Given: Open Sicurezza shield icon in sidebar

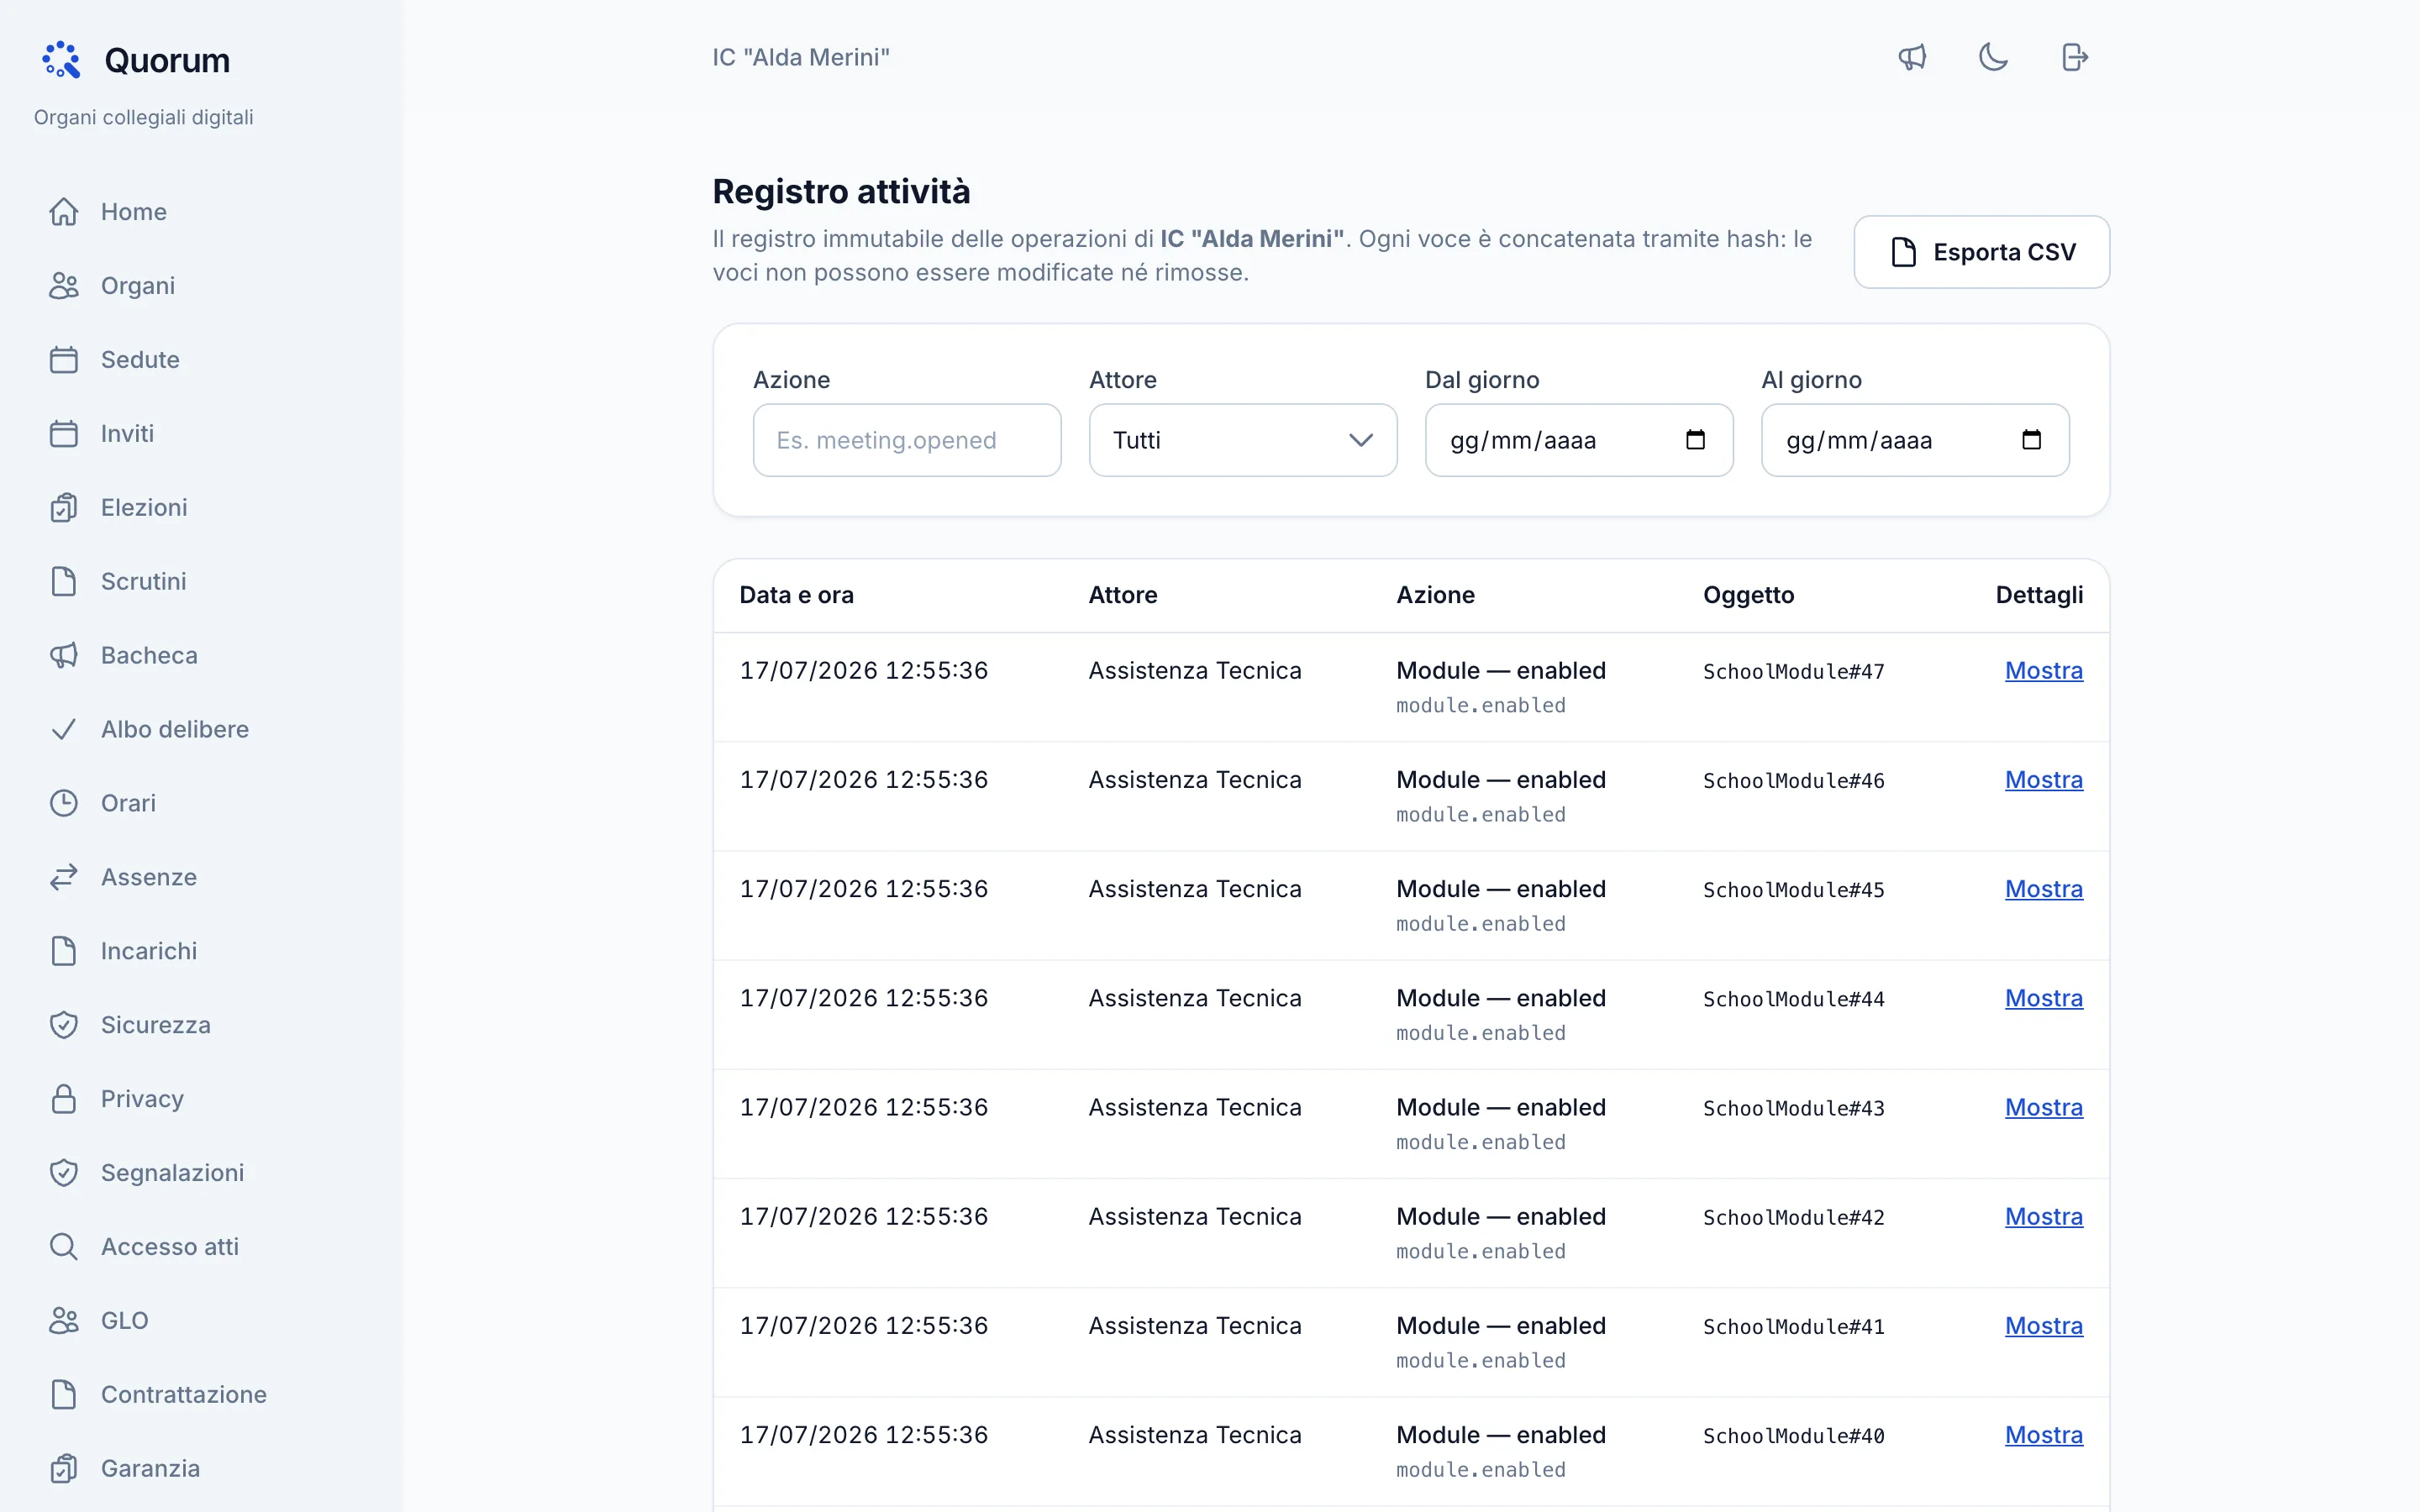Looking at the screenshot, I should tap(64, 1025).
